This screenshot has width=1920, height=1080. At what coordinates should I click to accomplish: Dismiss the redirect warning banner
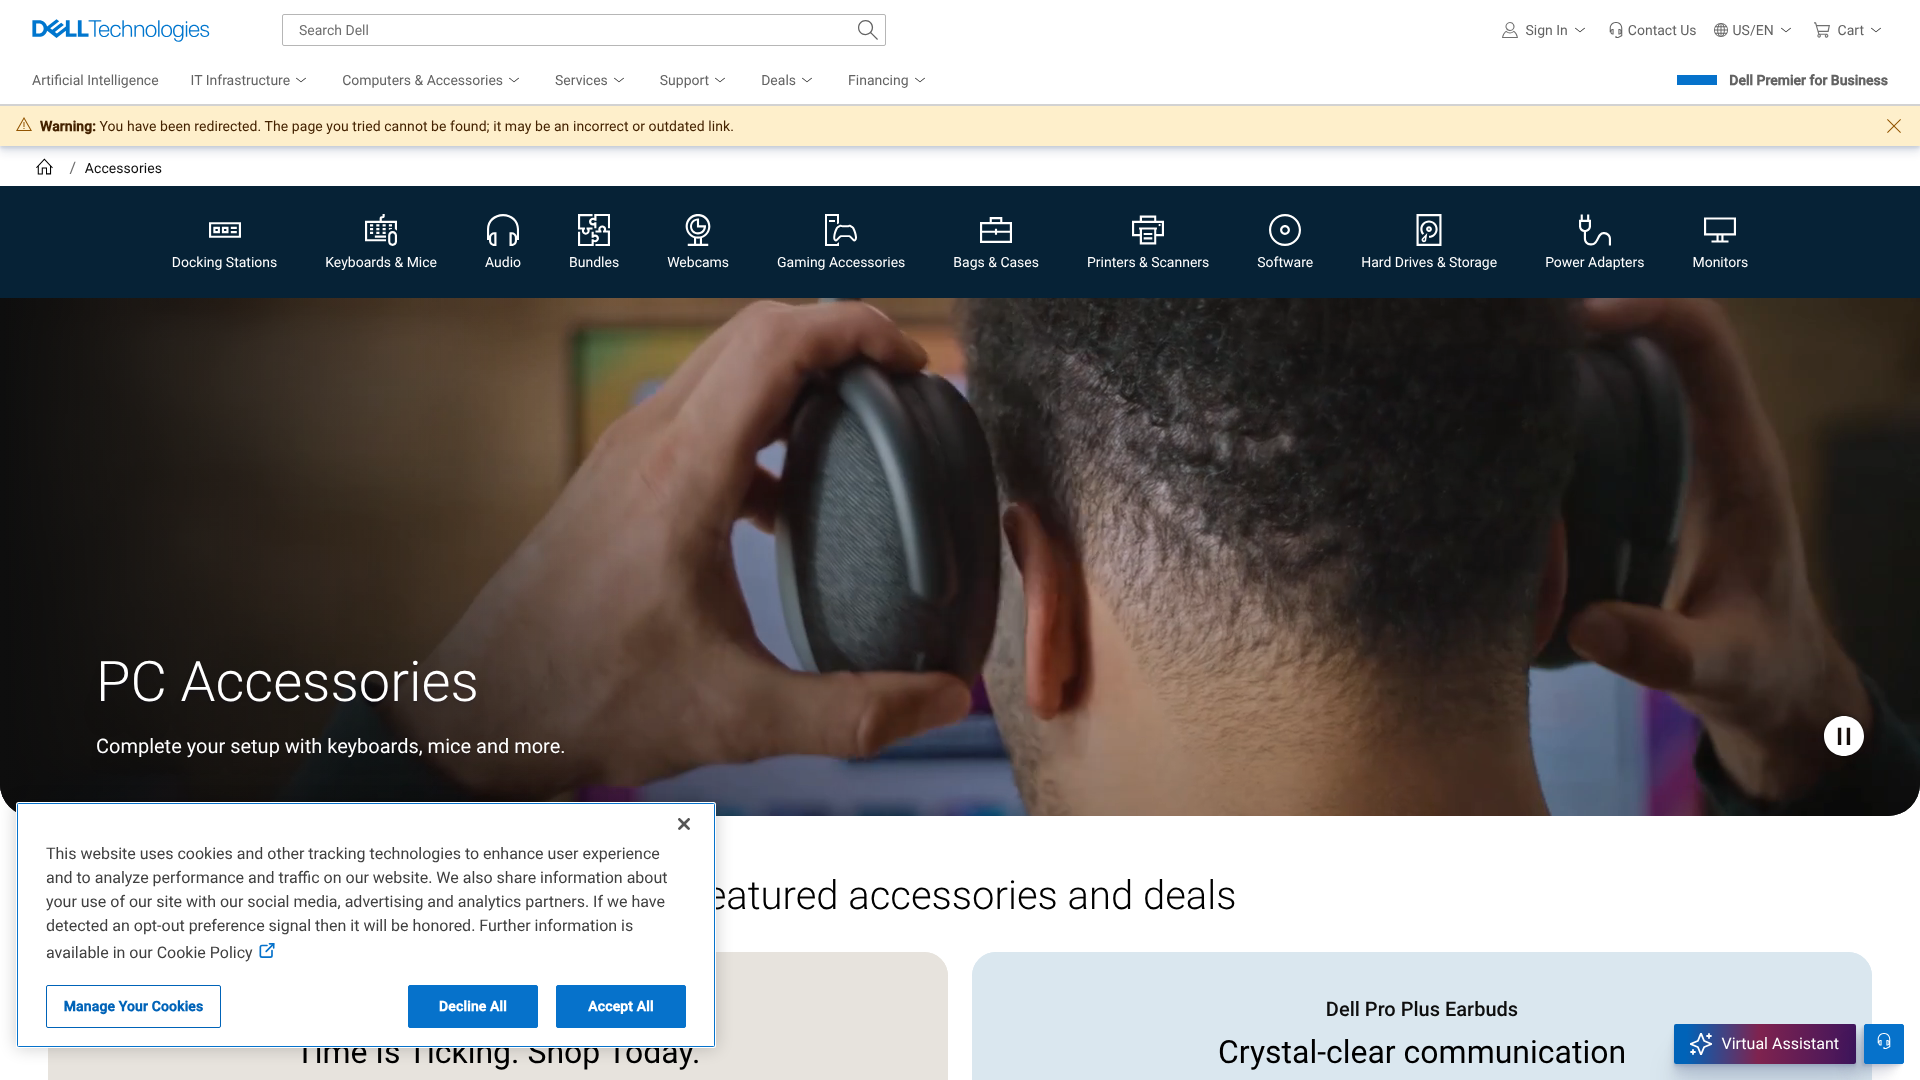(x=1894, y=126)
